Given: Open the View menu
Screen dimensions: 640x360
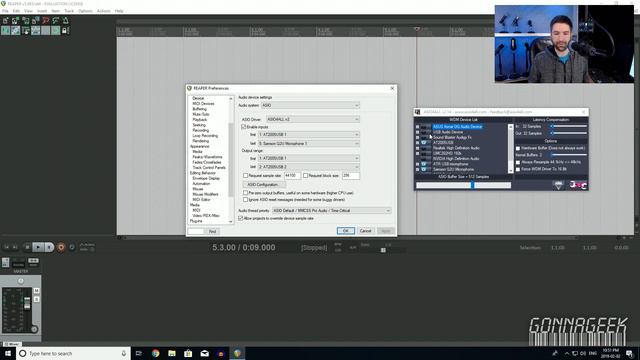Looking at the screenshot, I should (x=28, y=11).
